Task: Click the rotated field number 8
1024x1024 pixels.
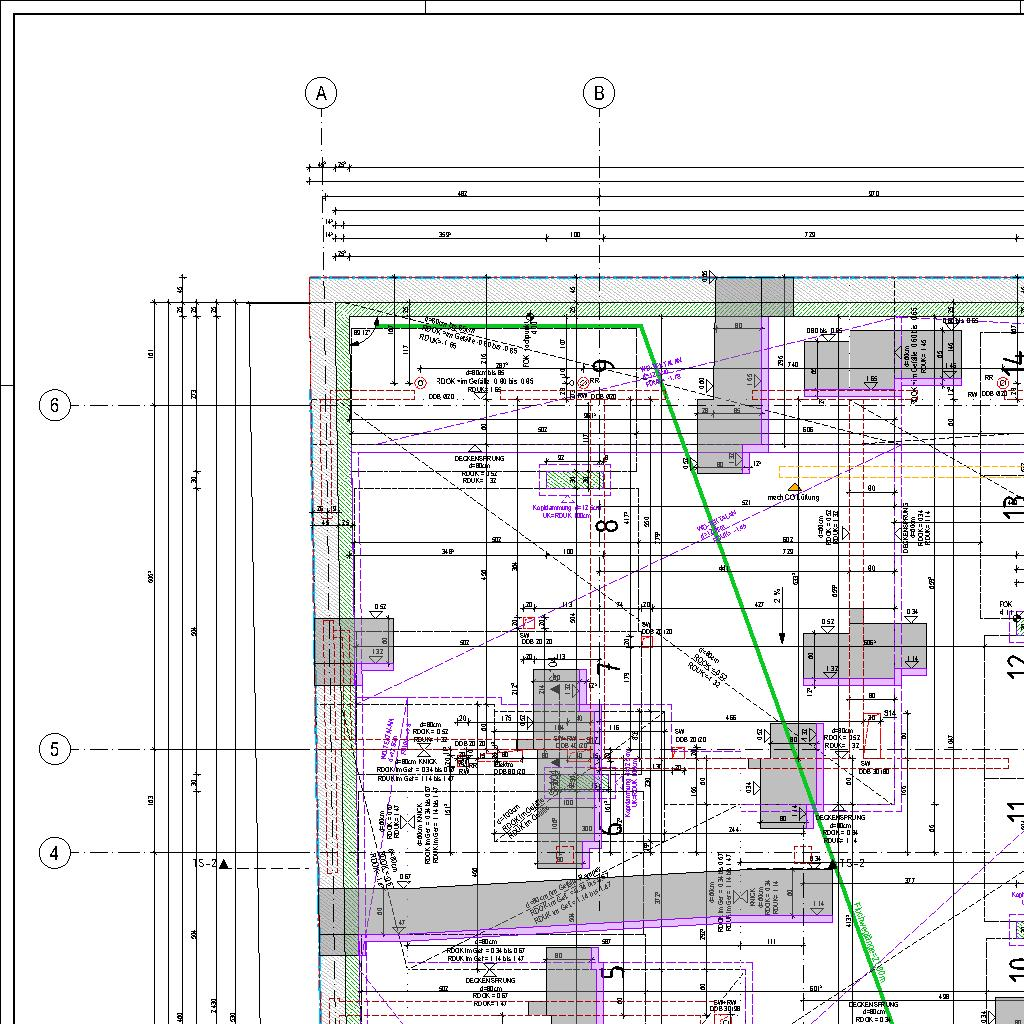Action: point(607,524)
